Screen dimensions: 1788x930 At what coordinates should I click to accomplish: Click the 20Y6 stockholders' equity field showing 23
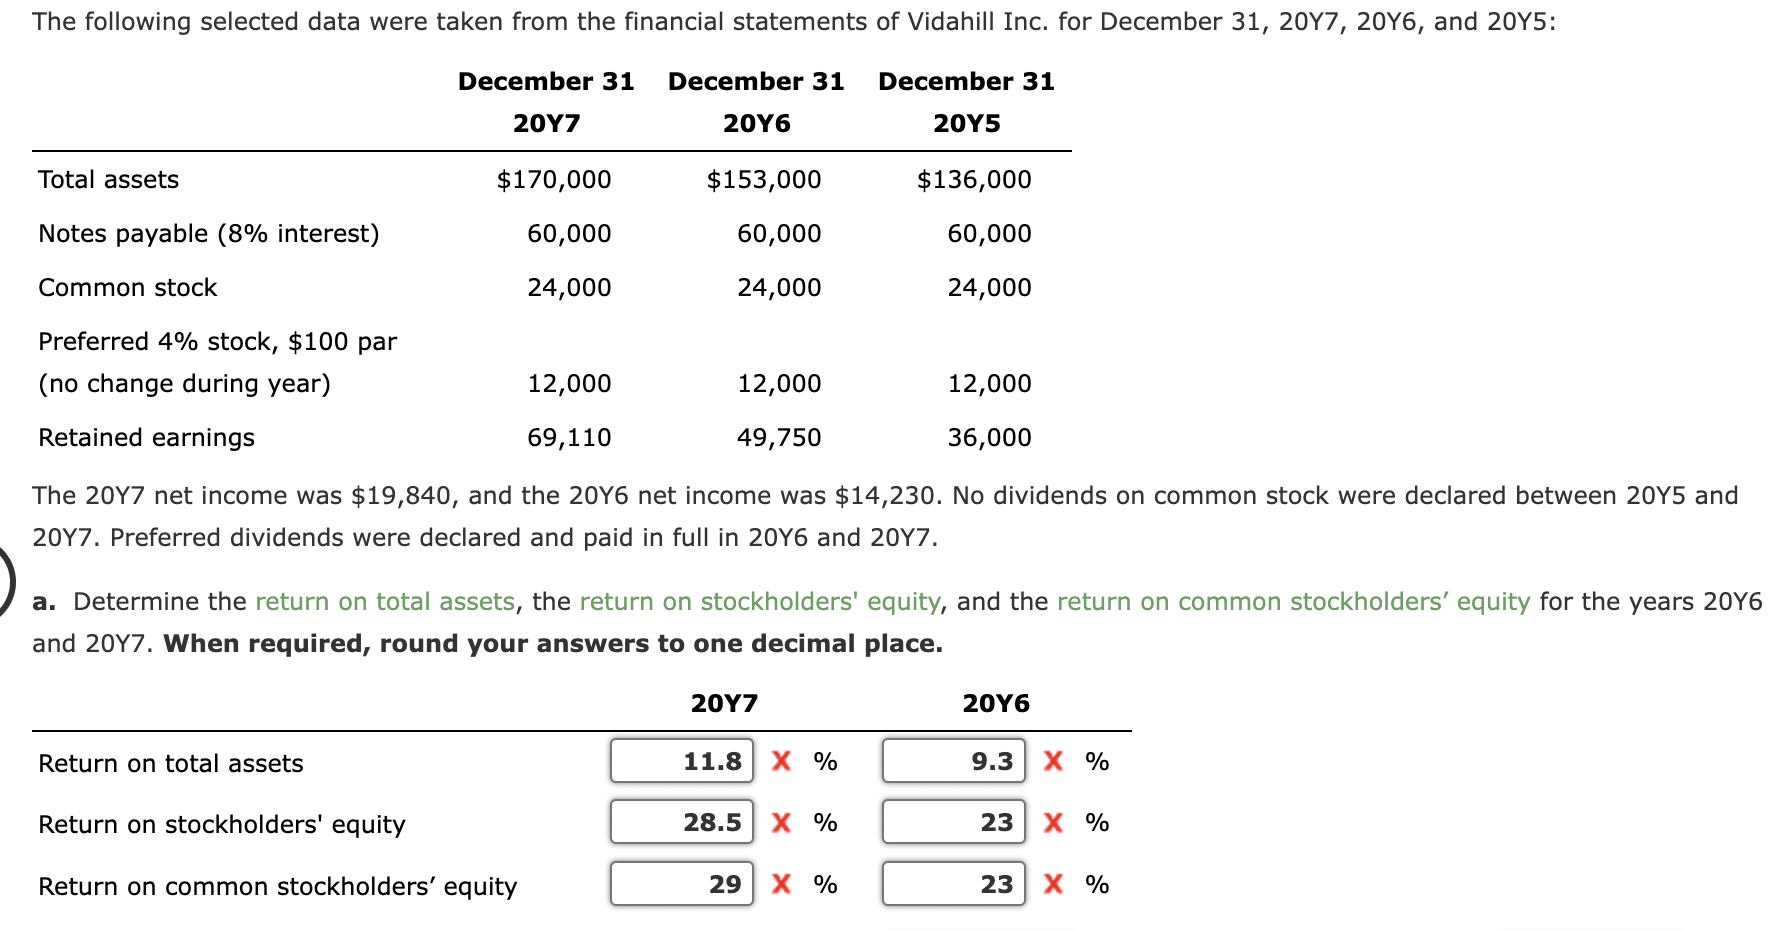953,822
